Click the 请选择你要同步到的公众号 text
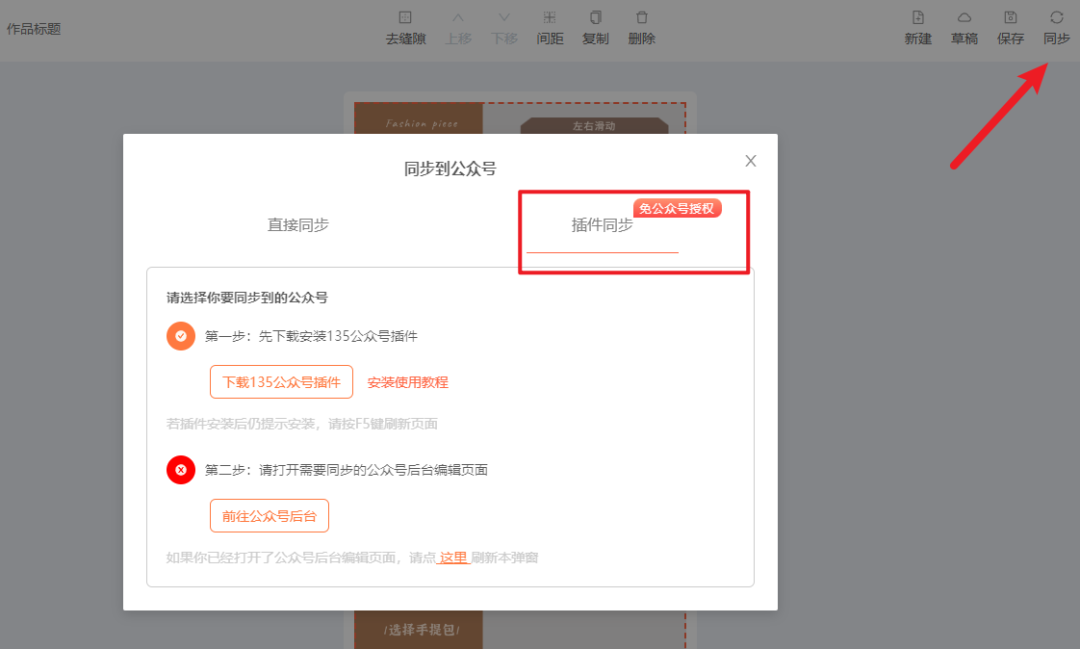The width and height of the screenshot is (1080, 649). click(247, 298)
